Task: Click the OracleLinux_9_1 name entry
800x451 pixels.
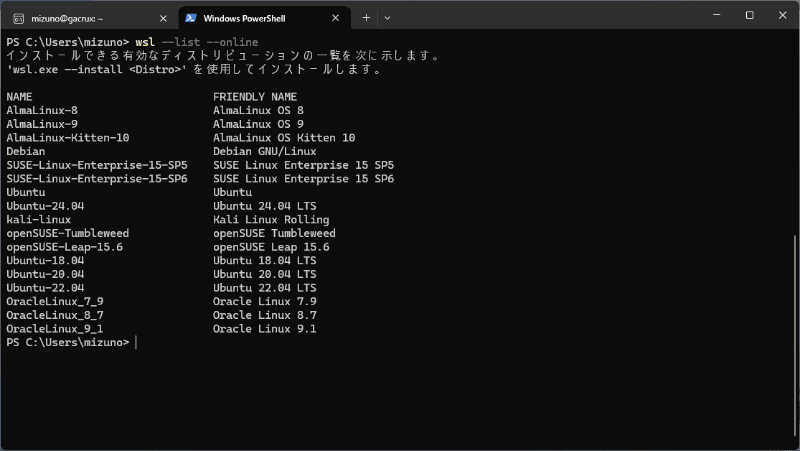Action: coord(55,329)
